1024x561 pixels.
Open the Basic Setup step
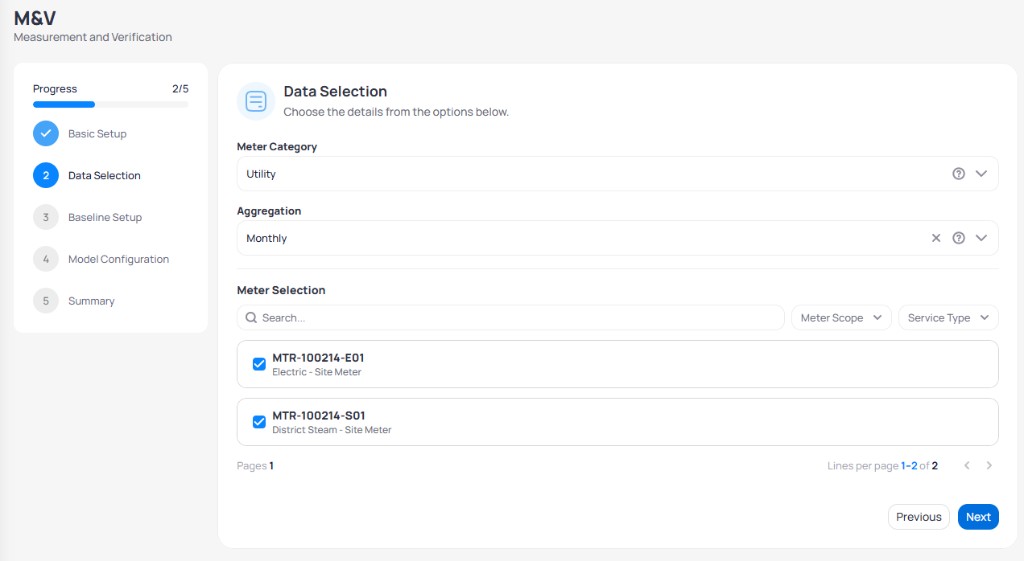click(x=97, y=133)
